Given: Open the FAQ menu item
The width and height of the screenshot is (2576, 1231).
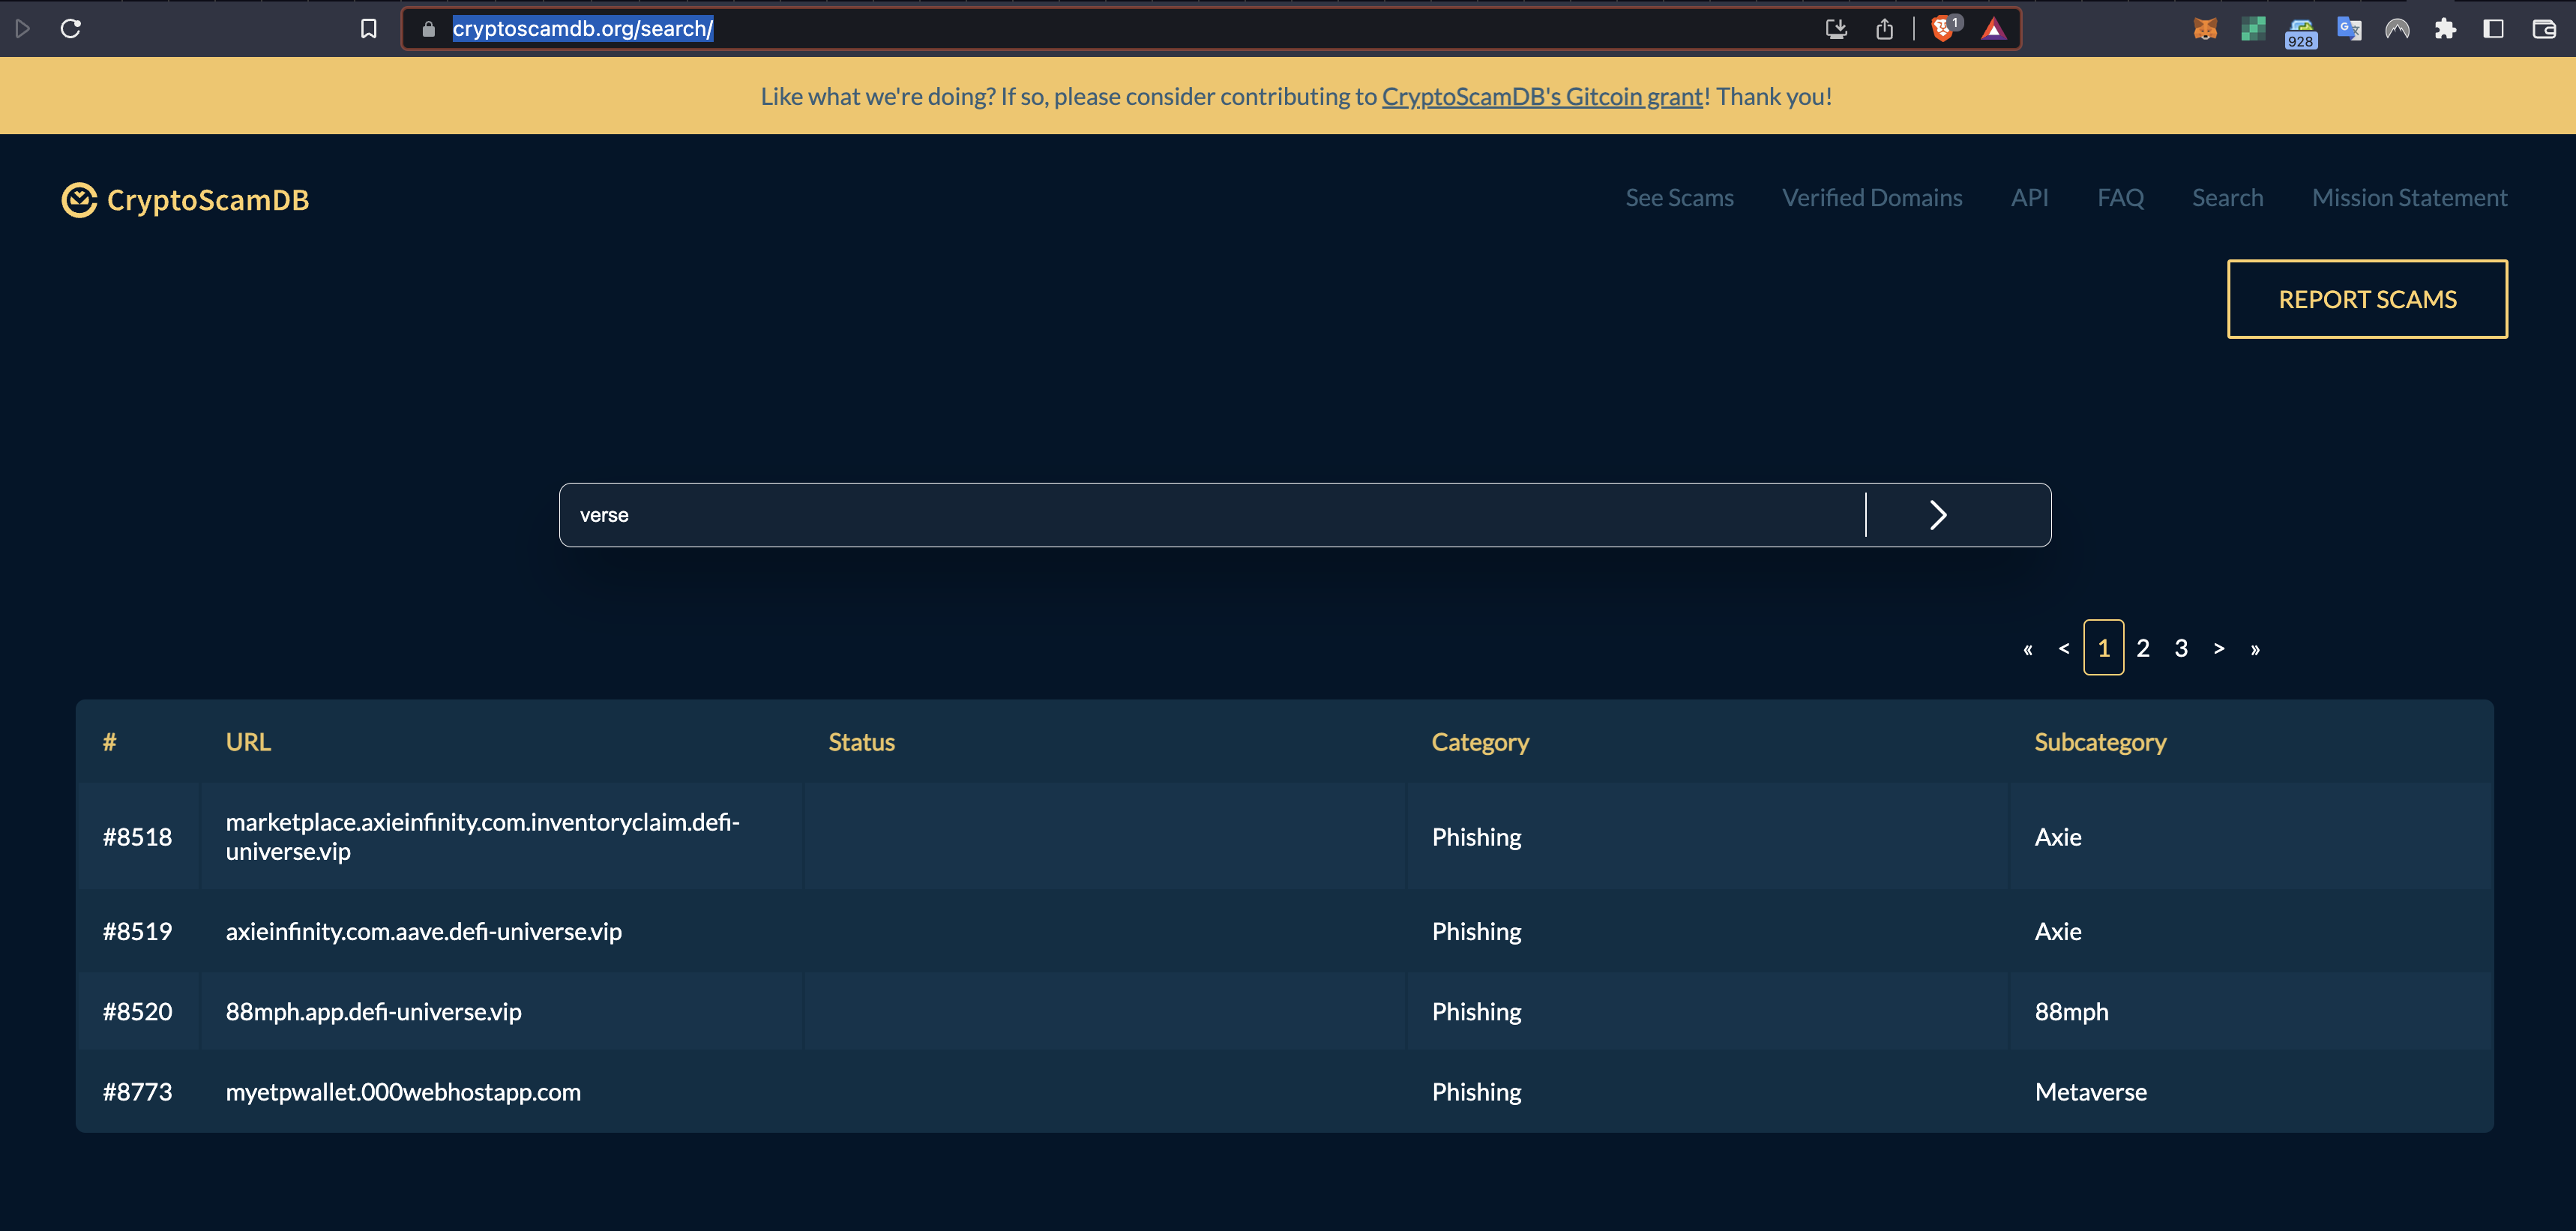Looking at the screenshot, I should 2120,198.
